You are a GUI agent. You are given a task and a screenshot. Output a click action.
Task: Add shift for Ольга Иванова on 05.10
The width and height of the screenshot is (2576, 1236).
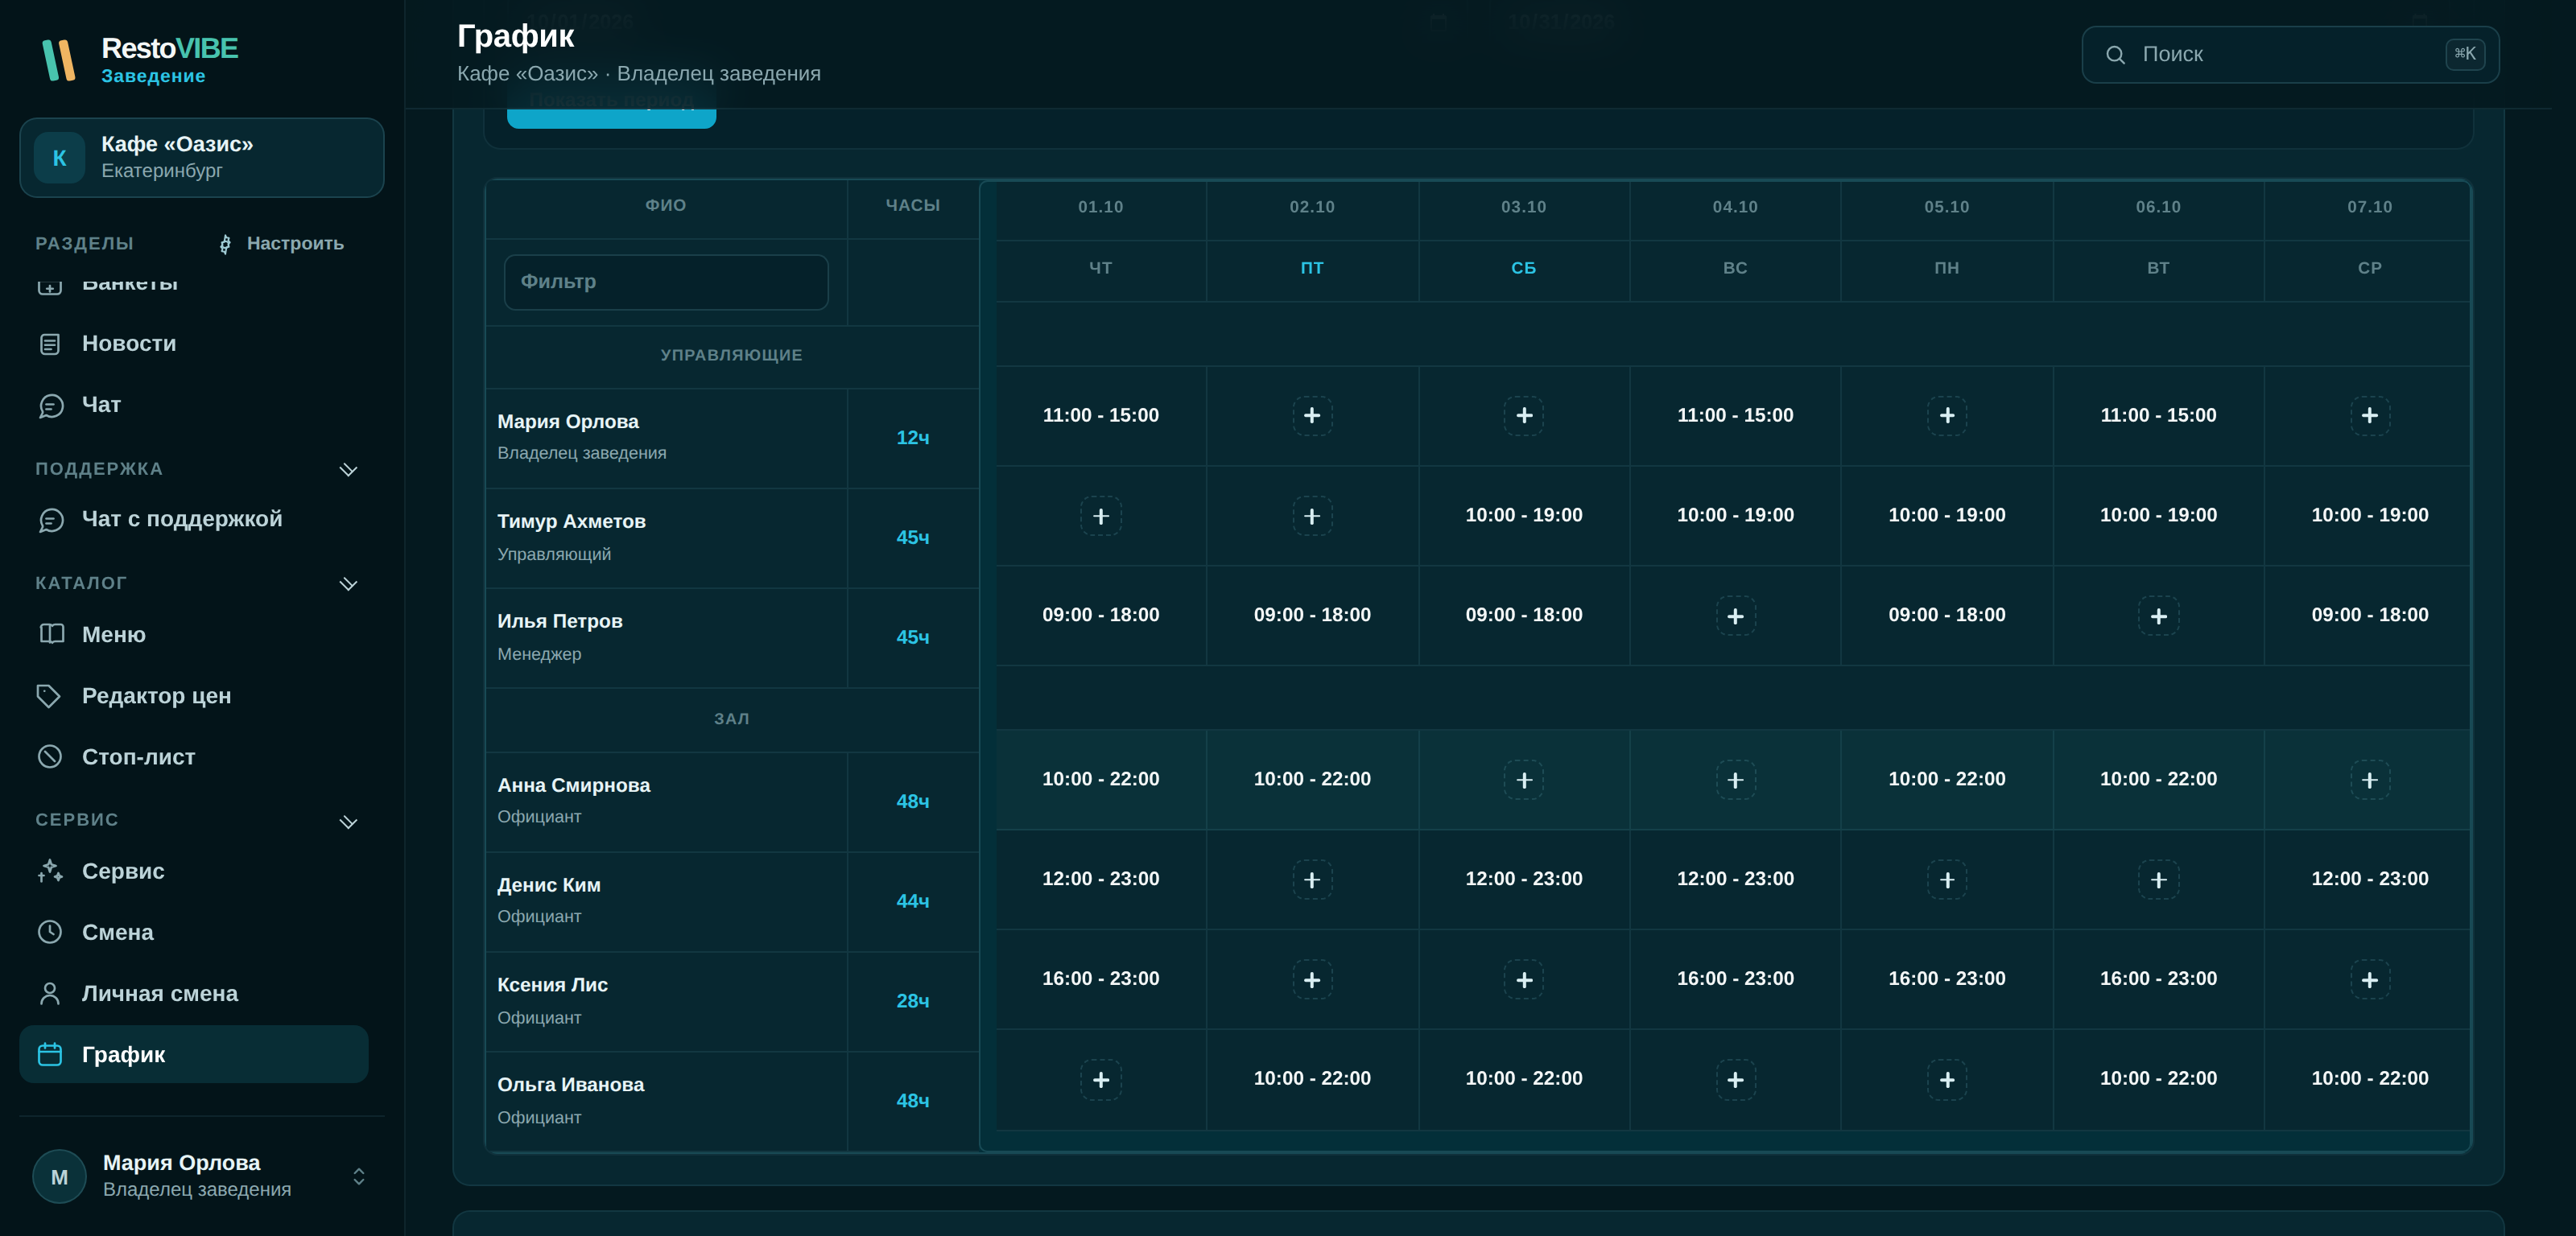[1947, 1080]
